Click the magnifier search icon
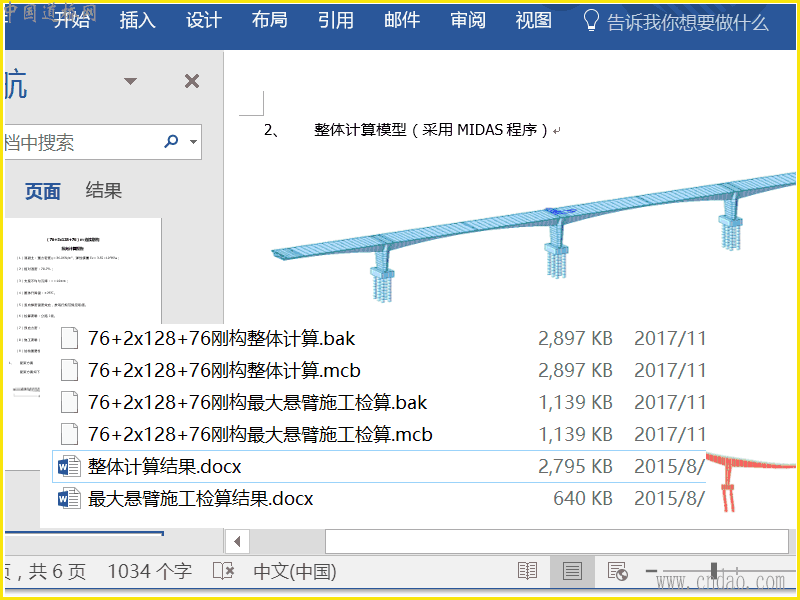 [171, 141]
